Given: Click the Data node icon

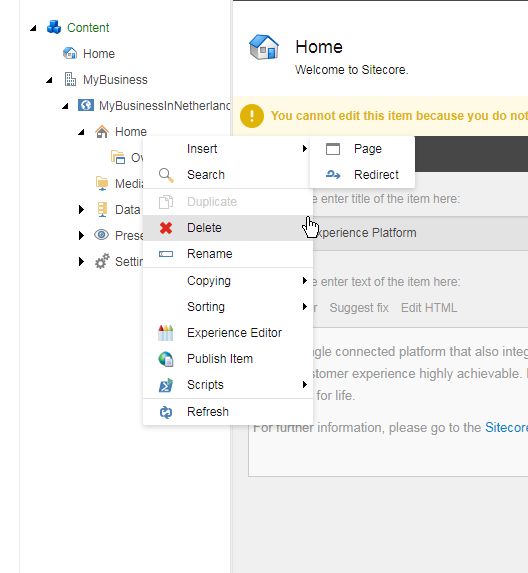Looking at the screenshot, I should (102, 209).
